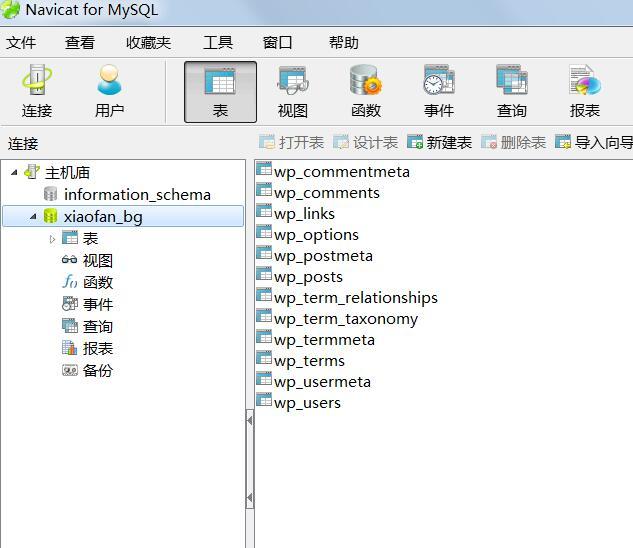The width and height of the screenshot is (633, 548).
Task: Select the 主机庙 connection in the tree
Action: (x=67, y=172)
